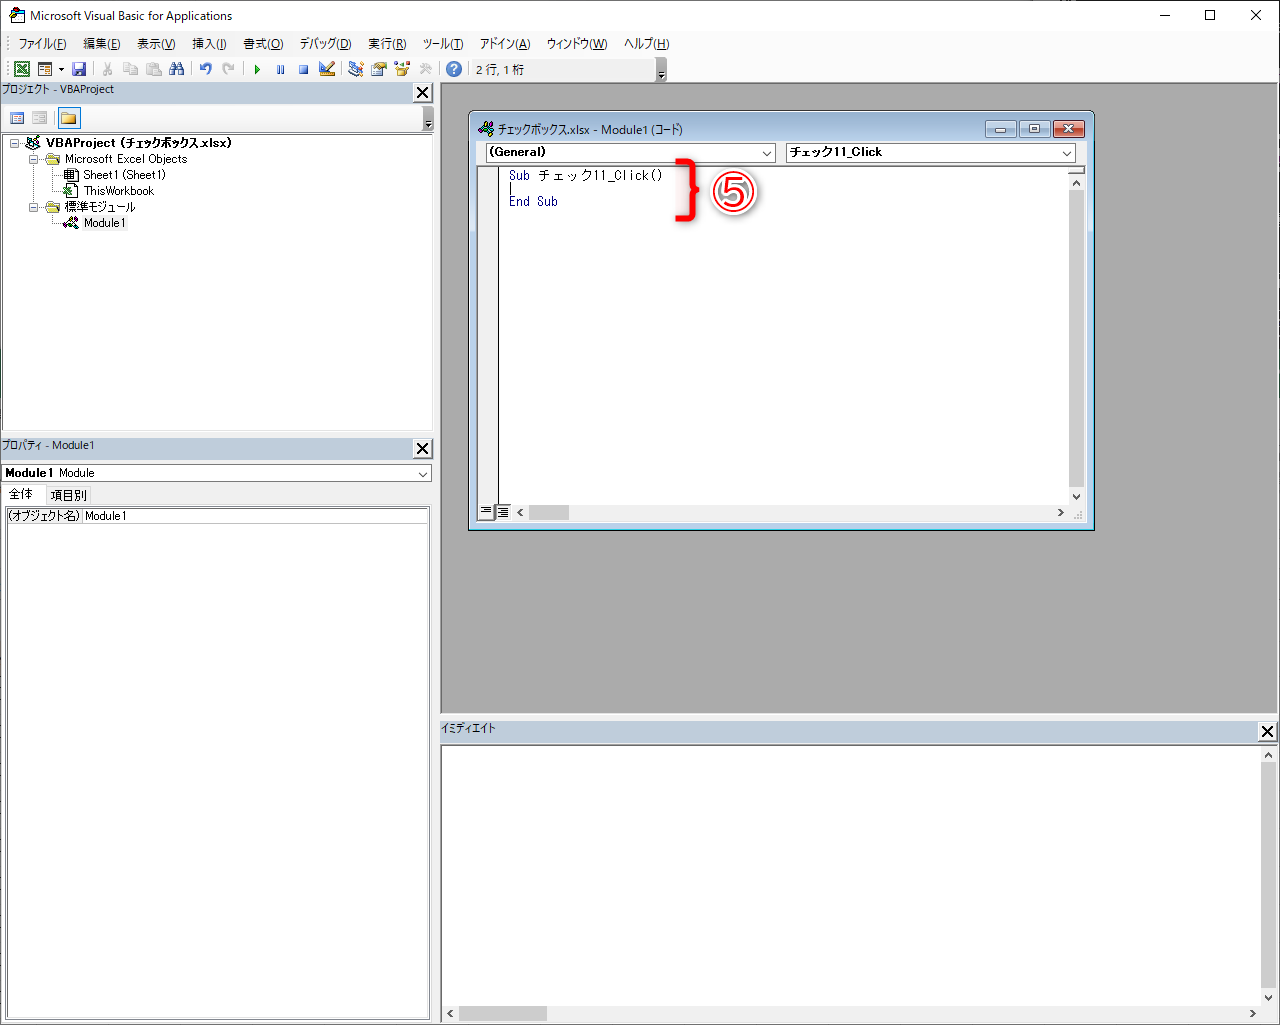
Task: Toggle Full Module View button in code window
Action: [x=502, y=512]
